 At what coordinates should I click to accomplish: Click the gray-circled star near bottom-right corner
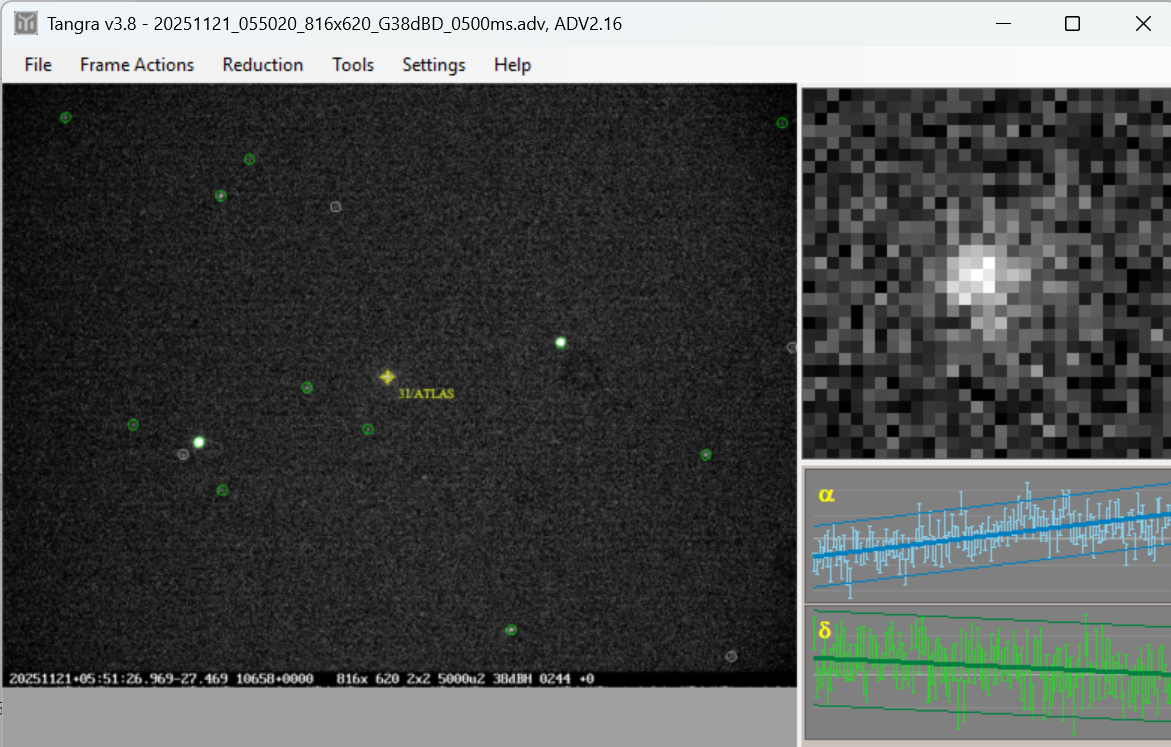click(x=731, y=656)
